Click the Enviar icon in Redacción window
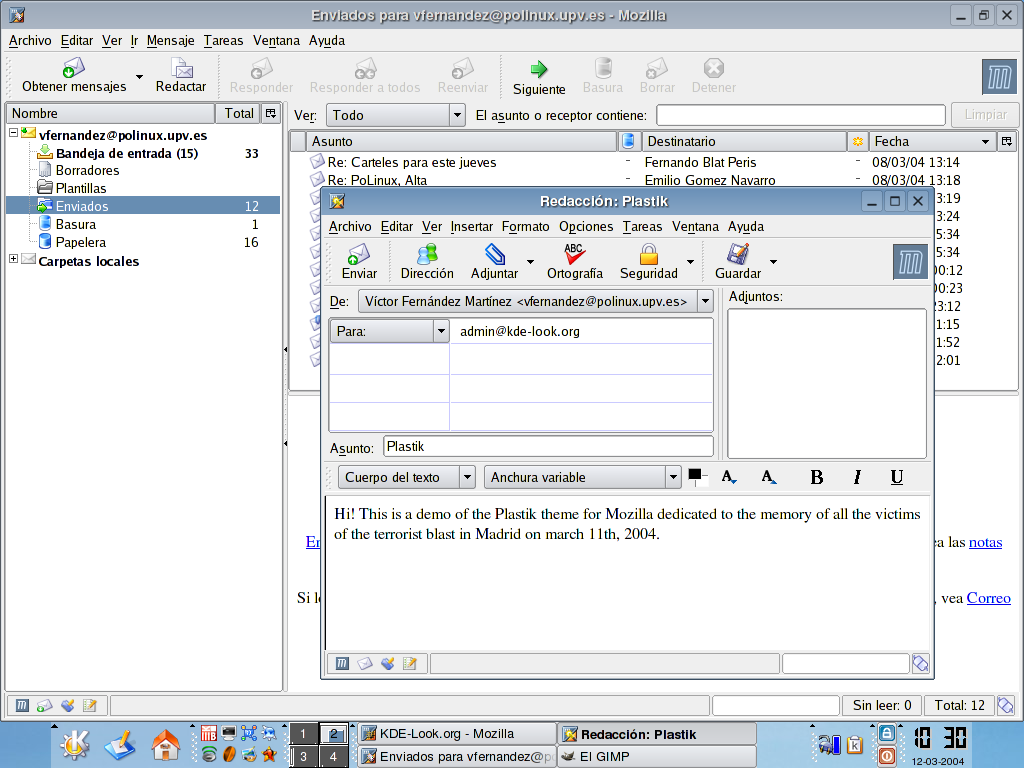1024x768 pixels. 359,254
